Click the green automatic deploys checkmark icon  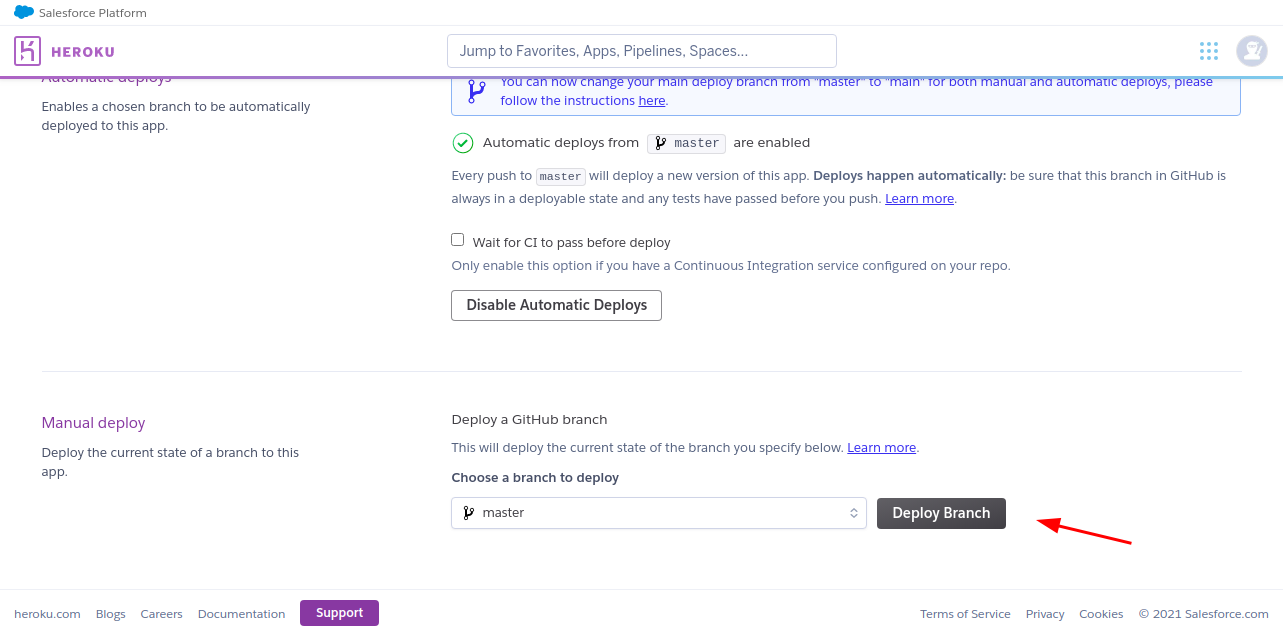click(462, 143)
